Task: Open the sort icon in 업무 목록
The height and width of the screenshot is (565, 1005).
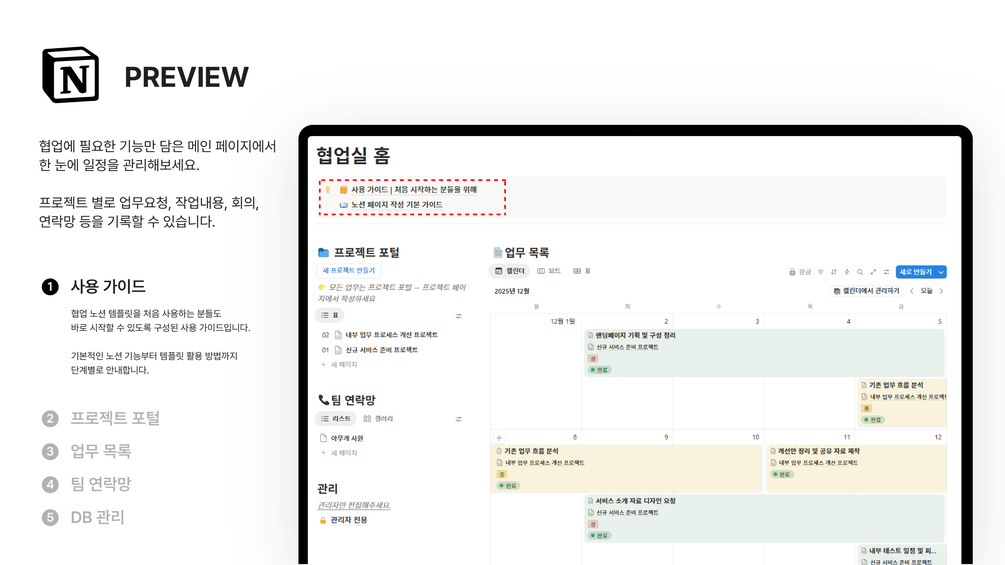Action: [834, 272]
